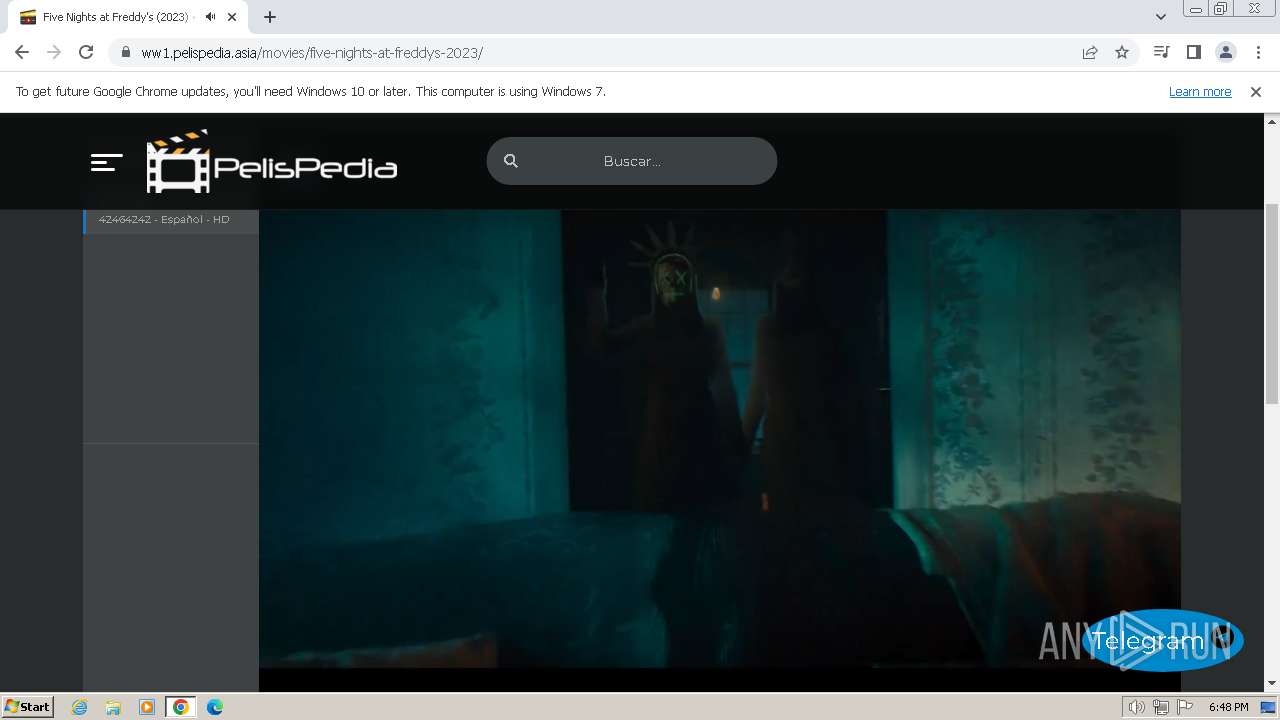This screenshot has width=1280, height=720.
Task: Open Chrome three-dot menu
Action: pos(1258,52)
